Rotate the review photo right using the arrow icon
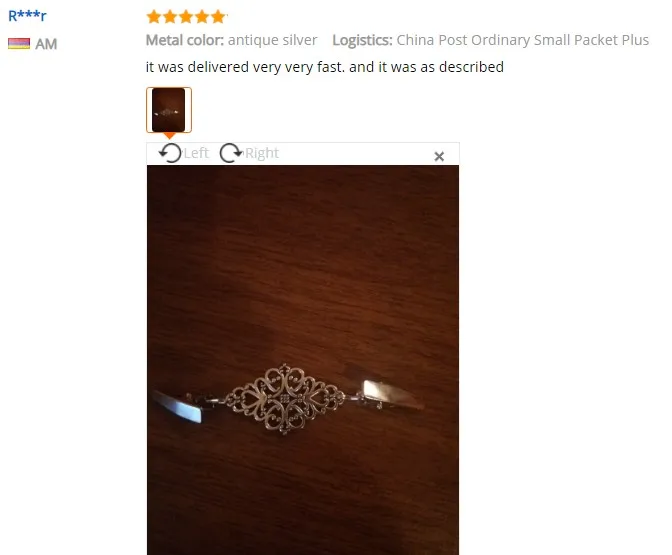 (x=231, y=153)
